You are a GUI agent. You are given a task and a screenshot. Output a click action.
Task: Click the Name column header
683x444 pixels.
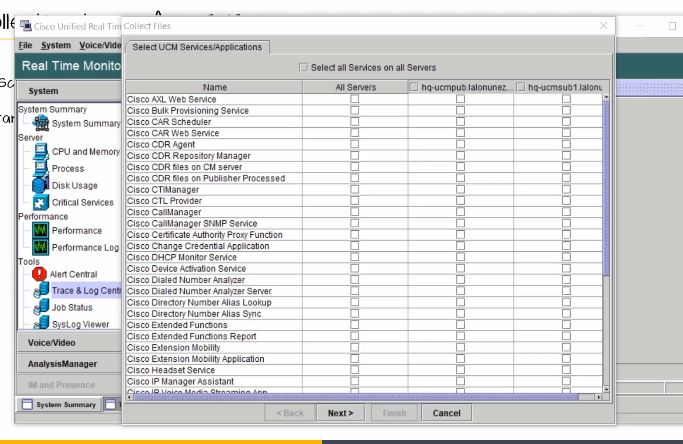coord(214,87)
